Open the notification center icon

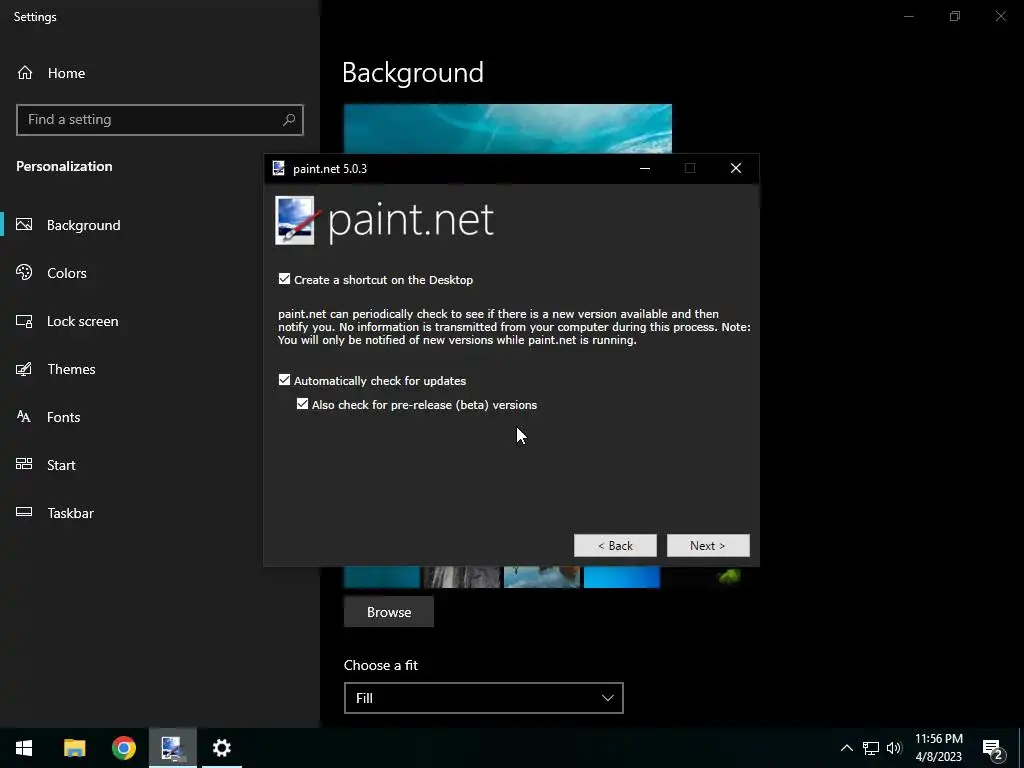[993, 749]
